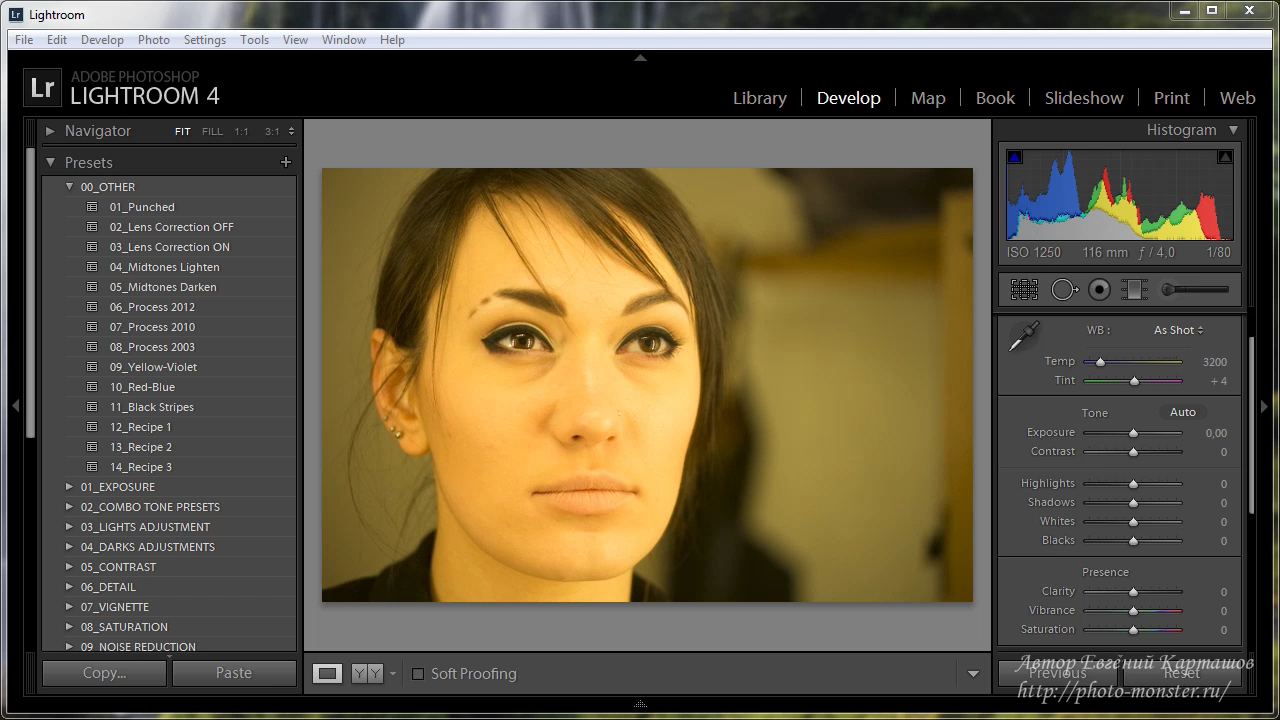Set Navigator zoom to FILL
The image size is (1280, 720).
pyautogui.click(x=212, y=131)
